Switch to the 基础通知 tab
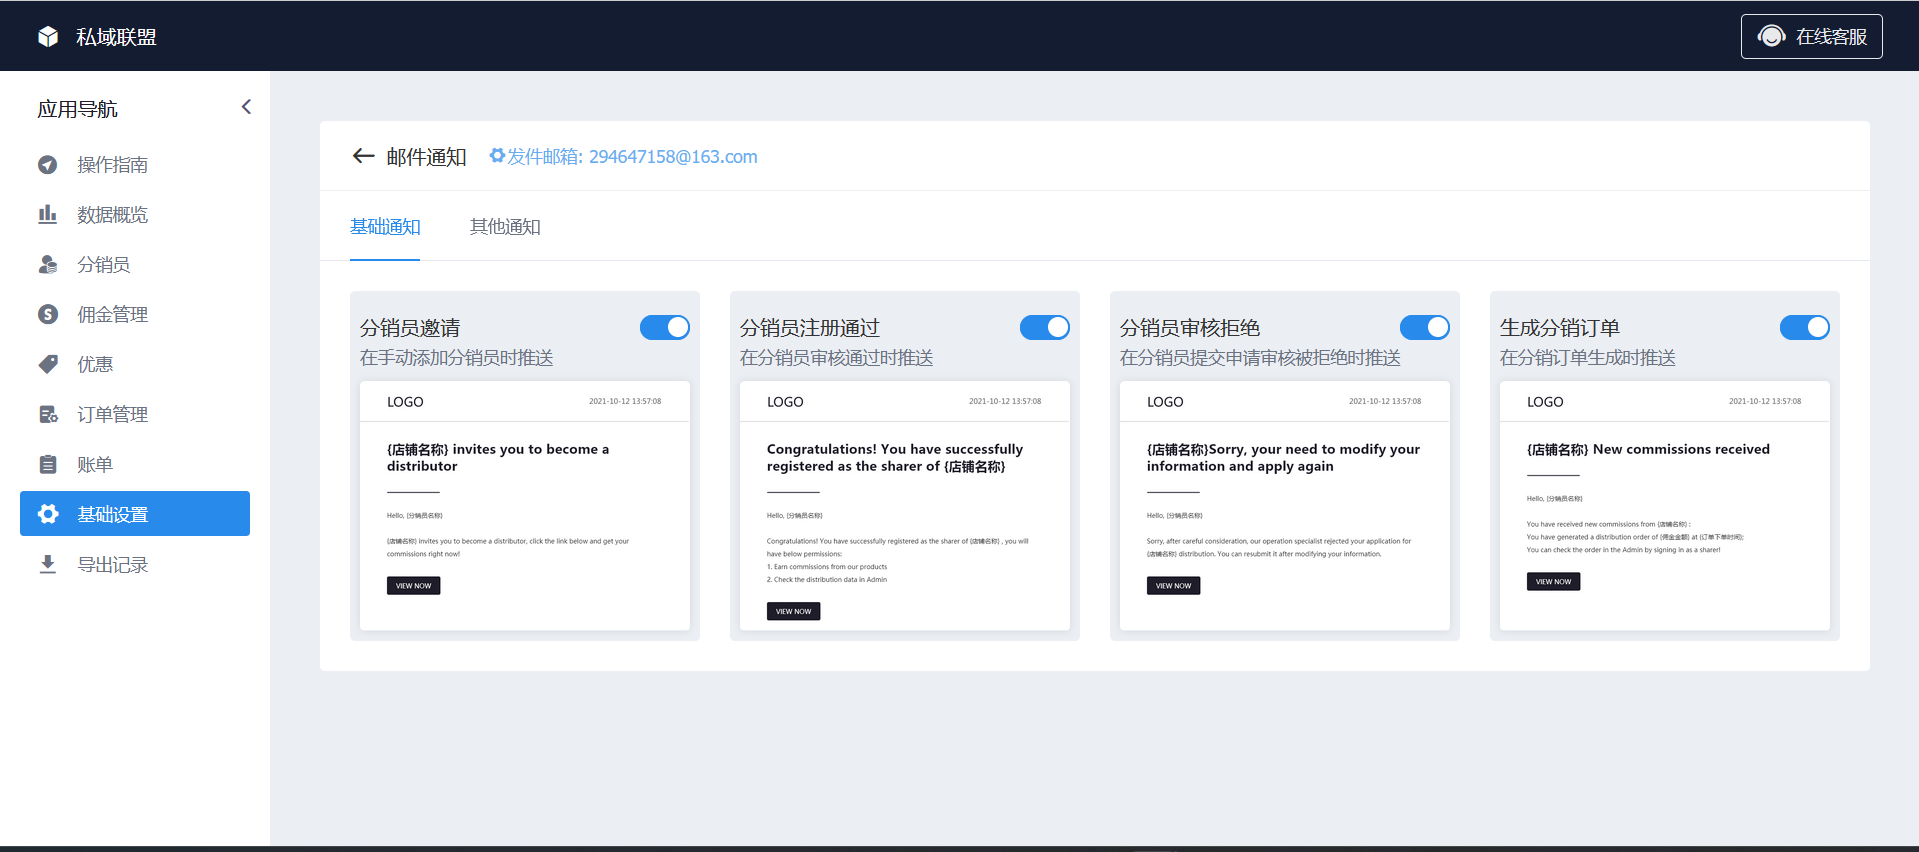The width and height of the screenshot is (1919, 852). 385,227
